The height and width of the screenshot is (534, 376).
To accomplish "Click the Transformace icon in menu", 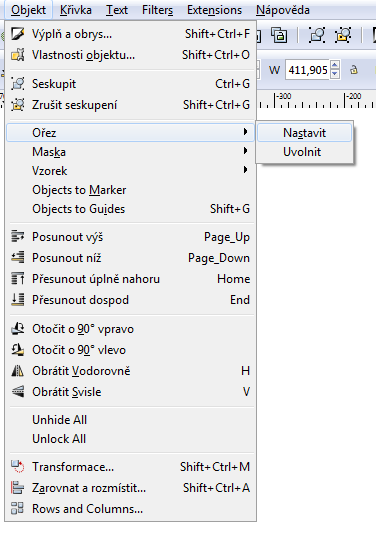I will (x=17, y=467).
